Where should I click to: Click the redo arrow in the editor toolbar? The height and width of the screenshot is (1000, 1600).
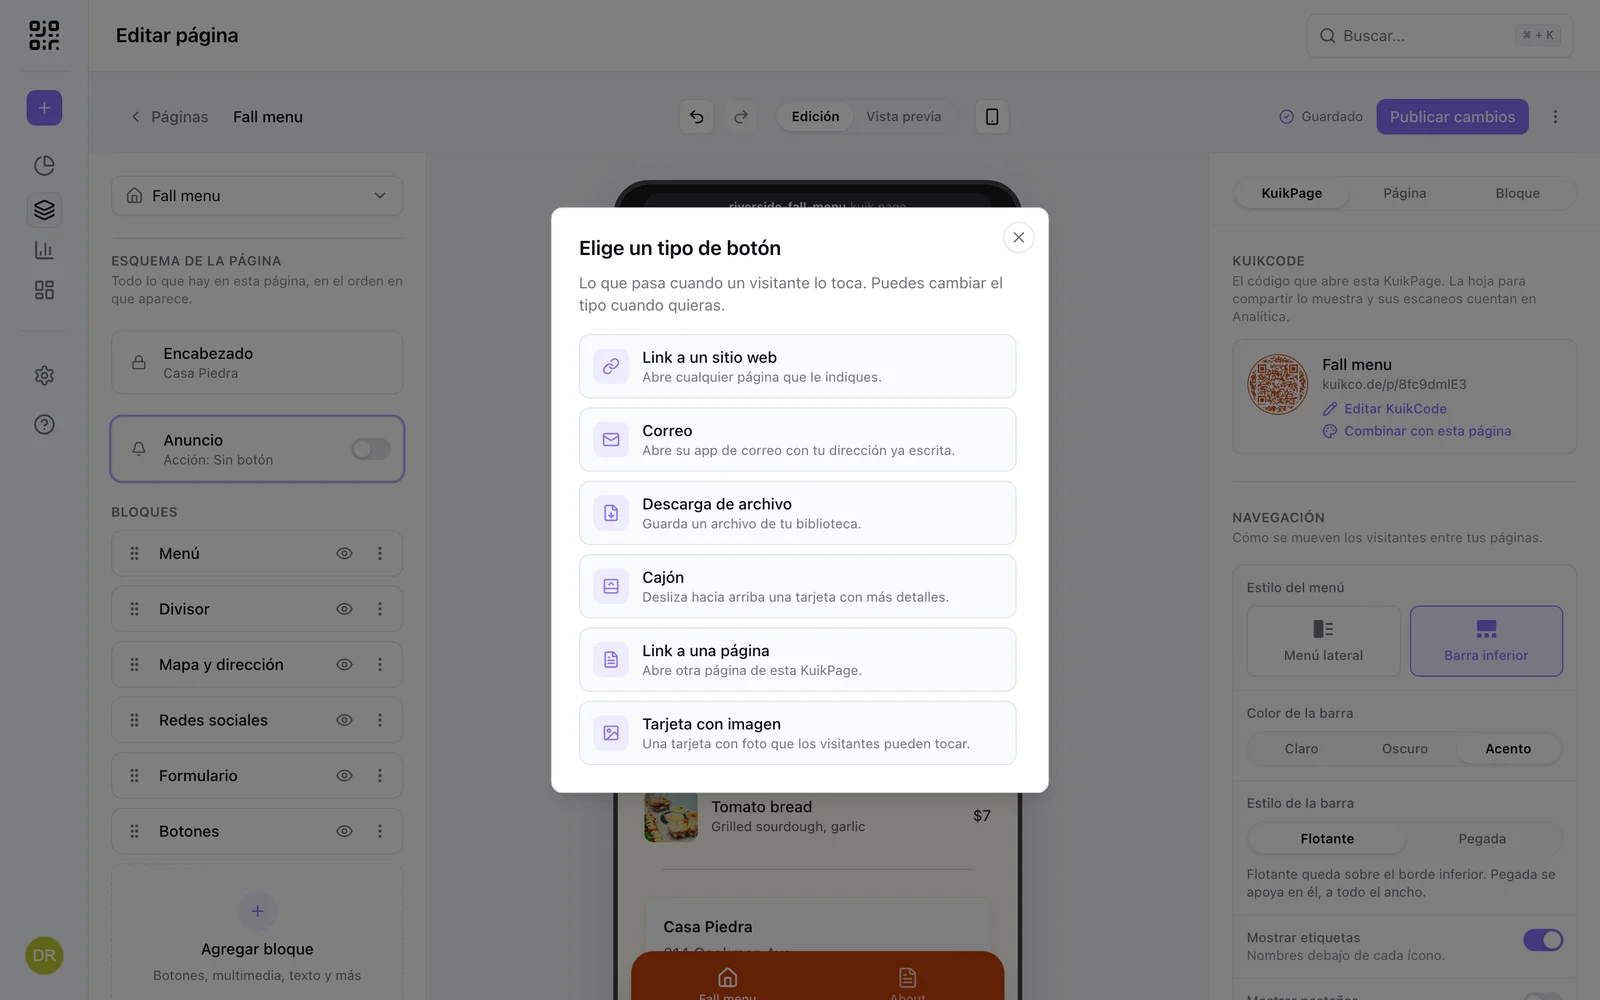(741, 117)
